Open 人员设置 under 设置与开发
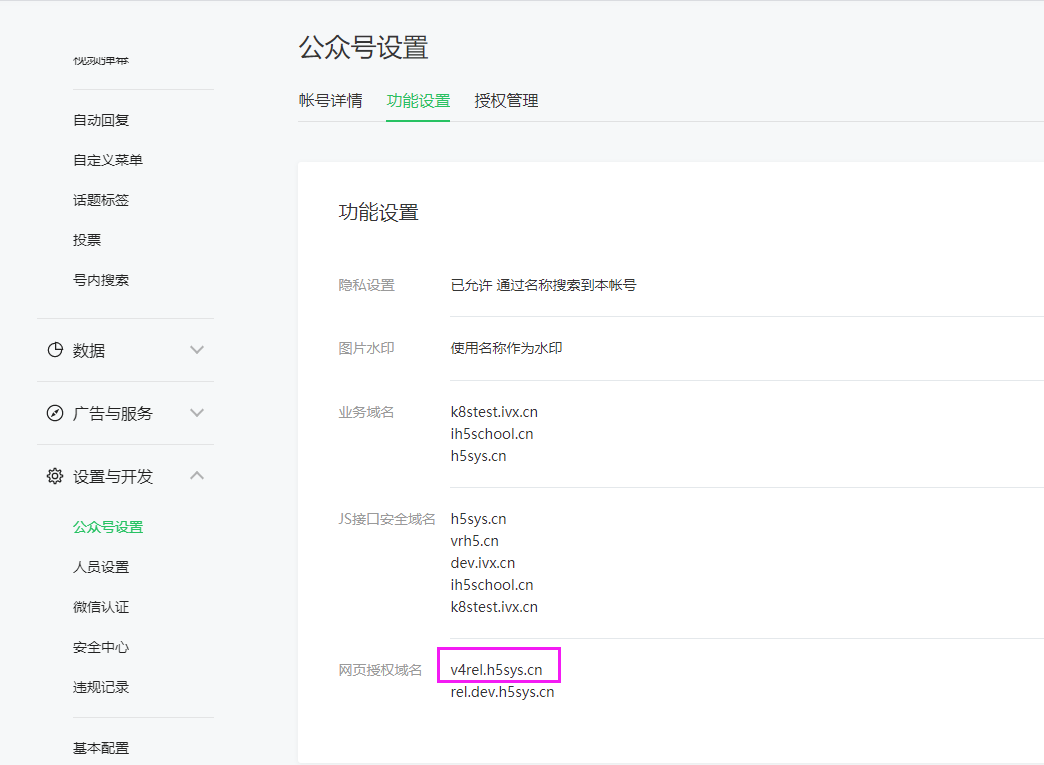1044x765 pixels. [100, 566]
